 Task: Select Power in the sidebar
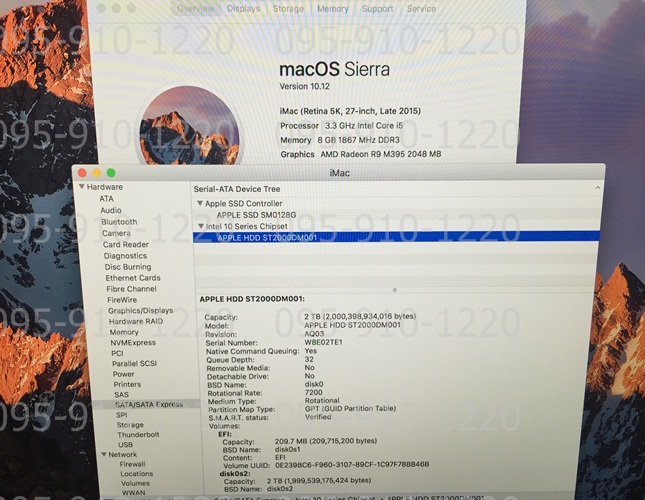123,374
